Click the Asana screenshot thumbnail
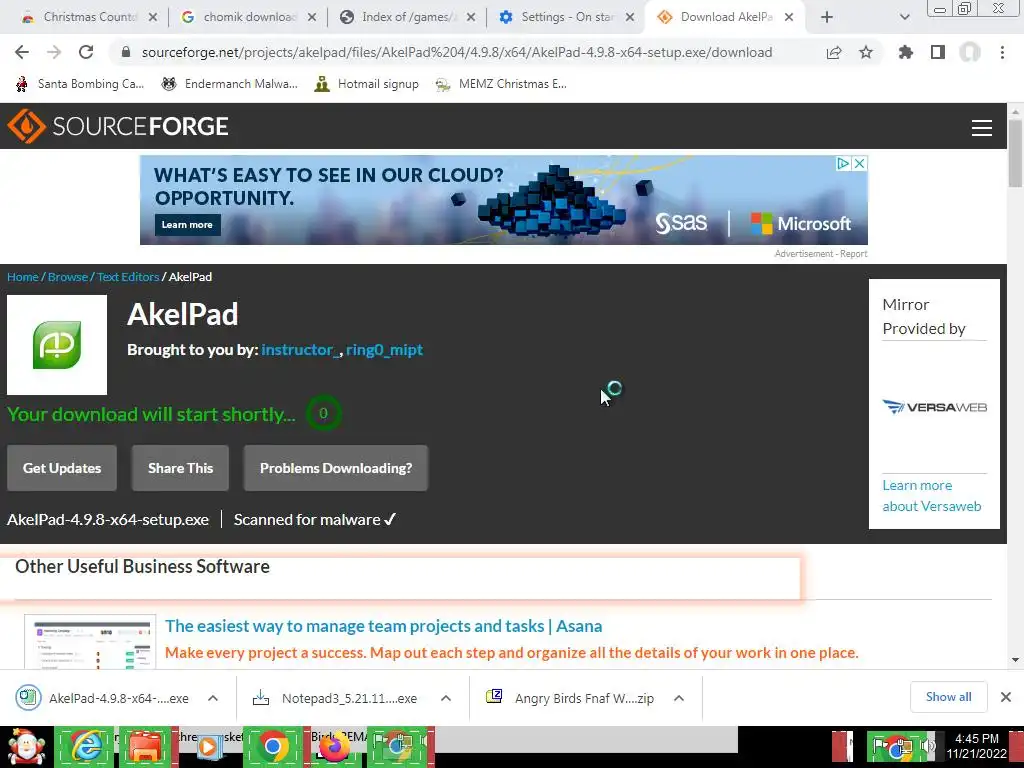The height and width of the screenshot is (768, 1024). (90, 642)
